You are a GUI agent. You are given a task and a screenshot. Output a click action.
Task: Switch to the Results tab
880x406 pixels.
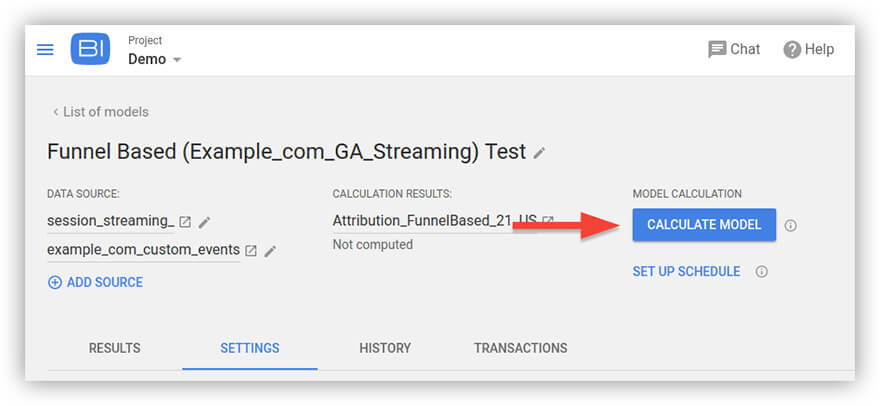pos(114,348)
